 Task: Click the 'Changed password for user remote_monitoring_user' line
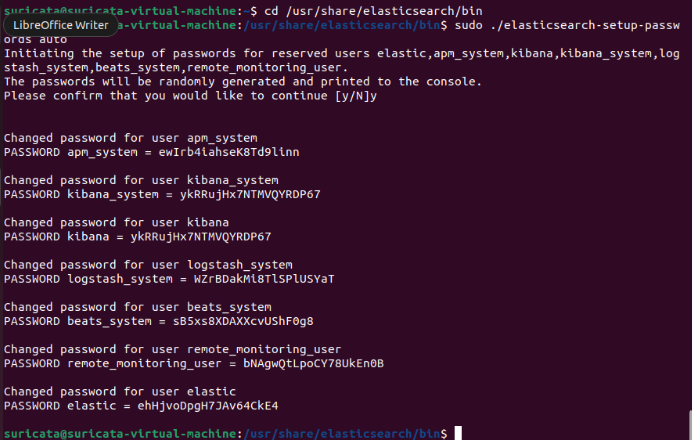(173, 349)
